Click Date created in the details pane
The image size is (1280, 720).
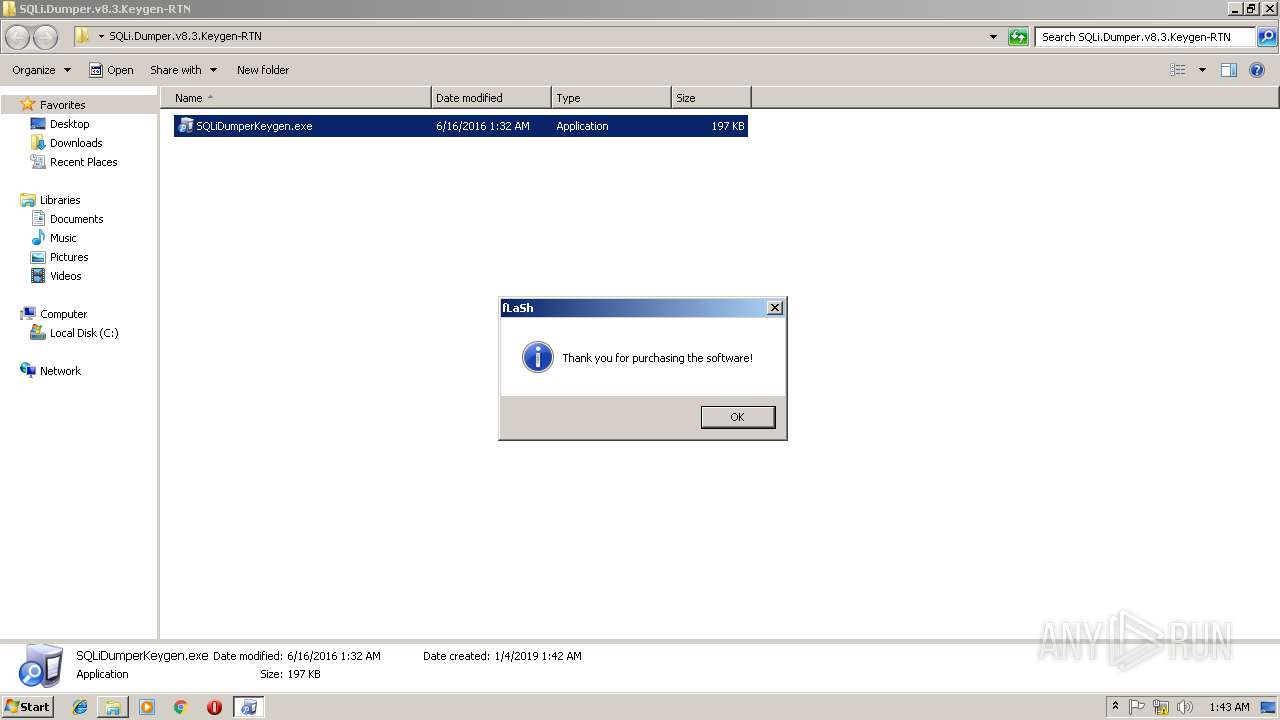tap(502, 656)
